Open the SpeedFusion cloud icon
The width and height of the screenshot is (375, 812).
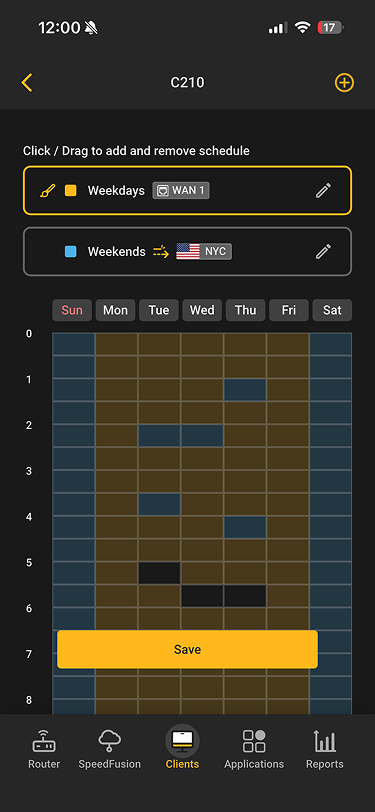[109, 741]
